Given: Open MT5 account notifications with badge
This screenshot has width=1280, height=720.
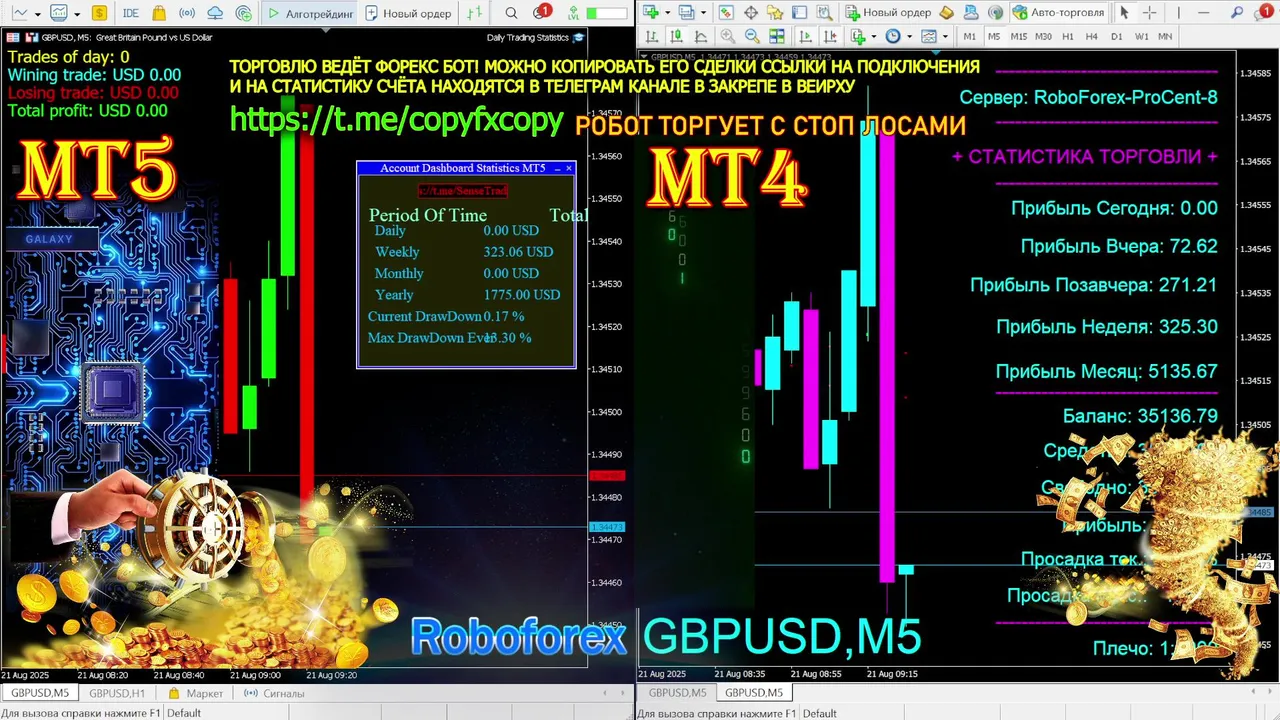Looking at the screenshot, I should pyautogui.click(x=541, y=12).
